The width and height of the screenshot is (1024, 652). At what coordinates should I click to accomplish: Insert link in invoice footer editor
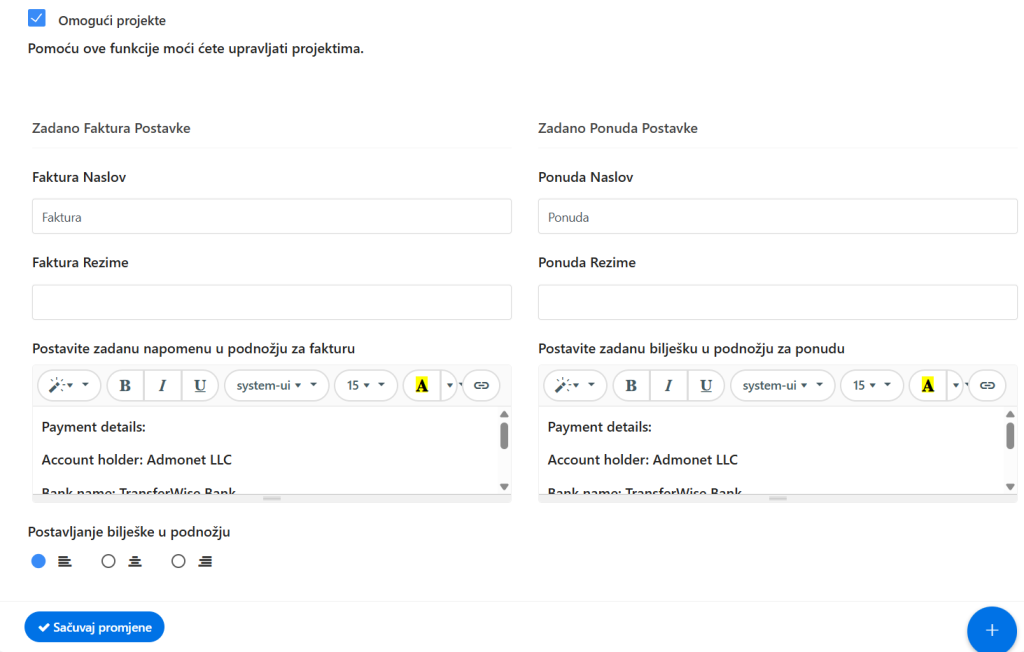[x=481, y=385]
